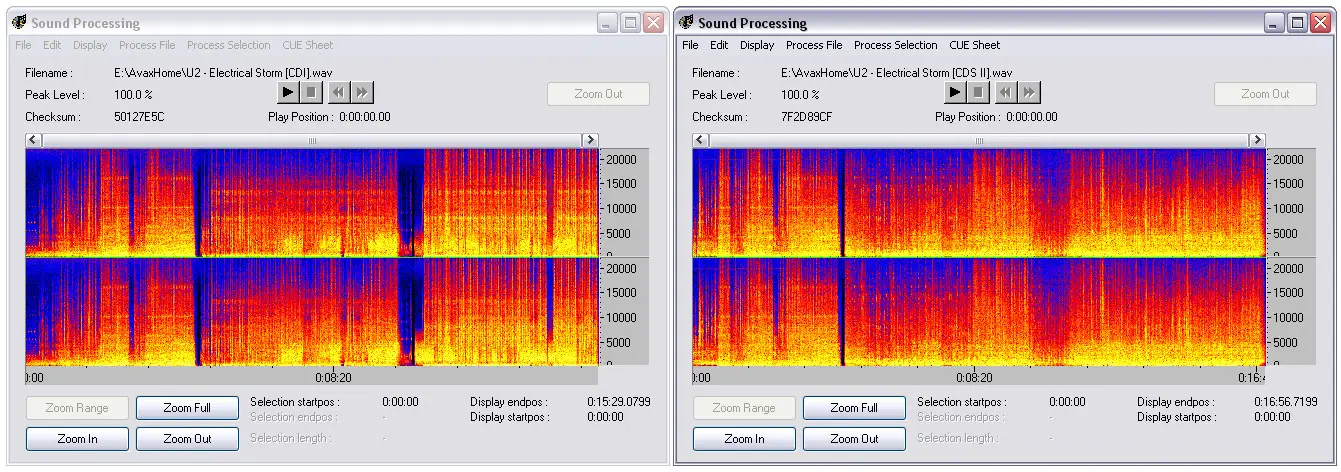Open Process File menu in left window
This screenshot has width=1341, height=472.
coord(147,45)
